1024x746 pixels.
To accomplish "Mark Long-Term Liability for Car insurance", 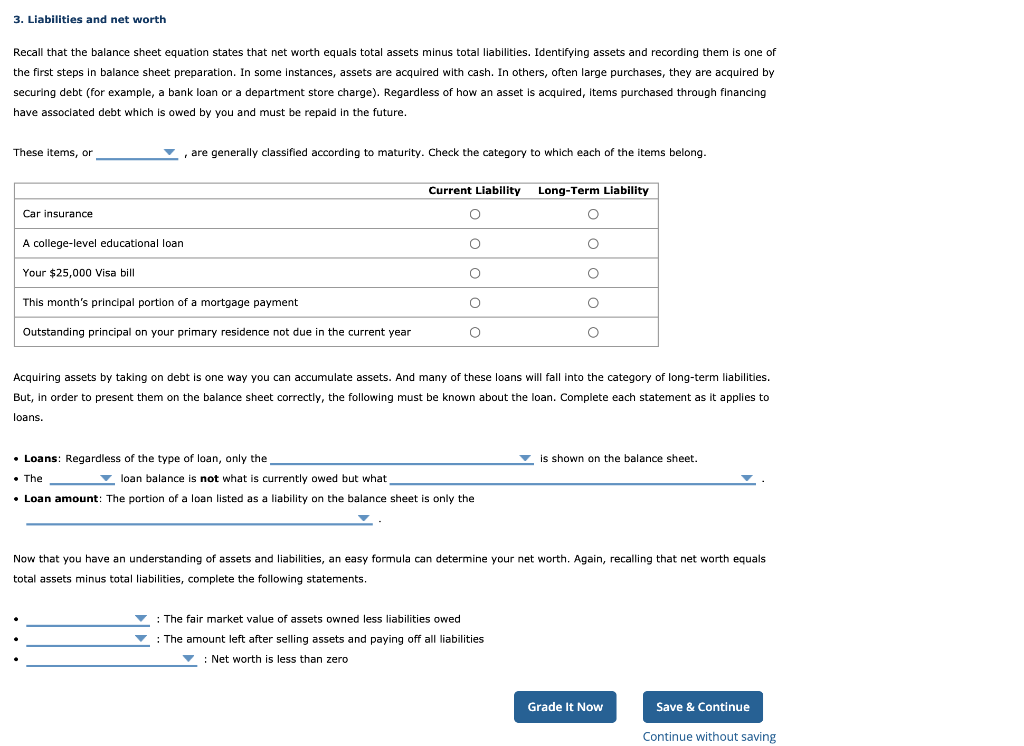I will pyautogui.click(x=593, y=214).
